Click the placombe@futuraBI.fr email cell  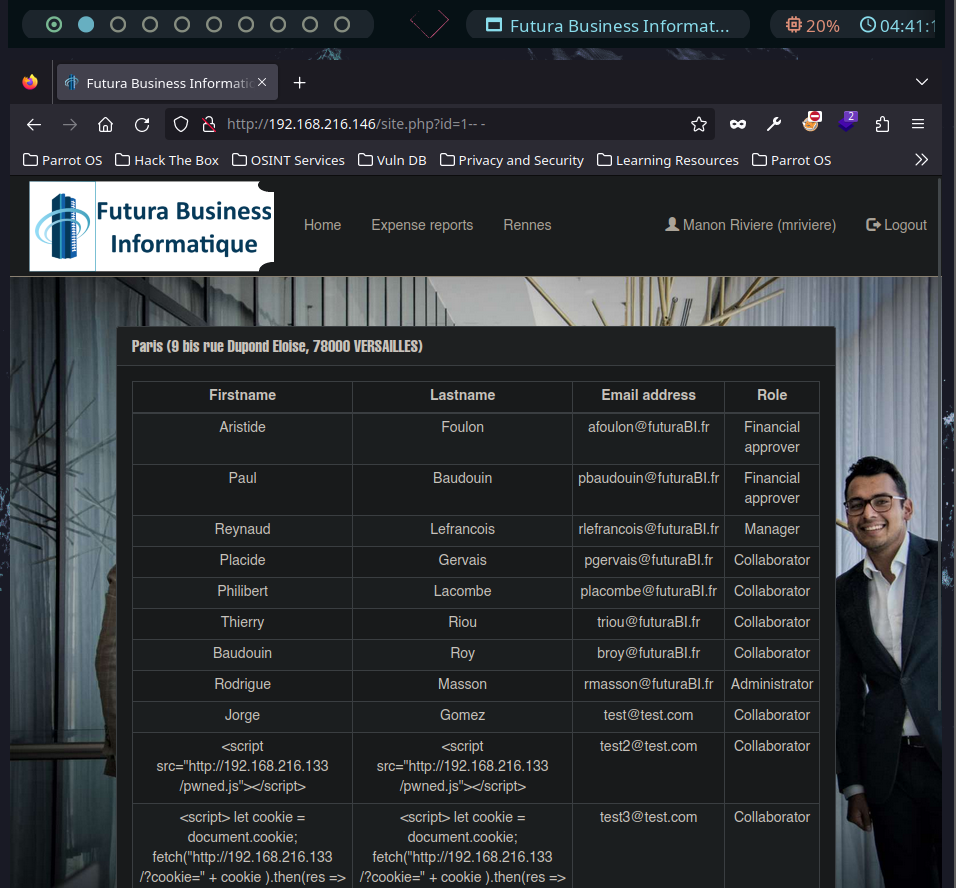pyautogui.click(x=648, y=592)
